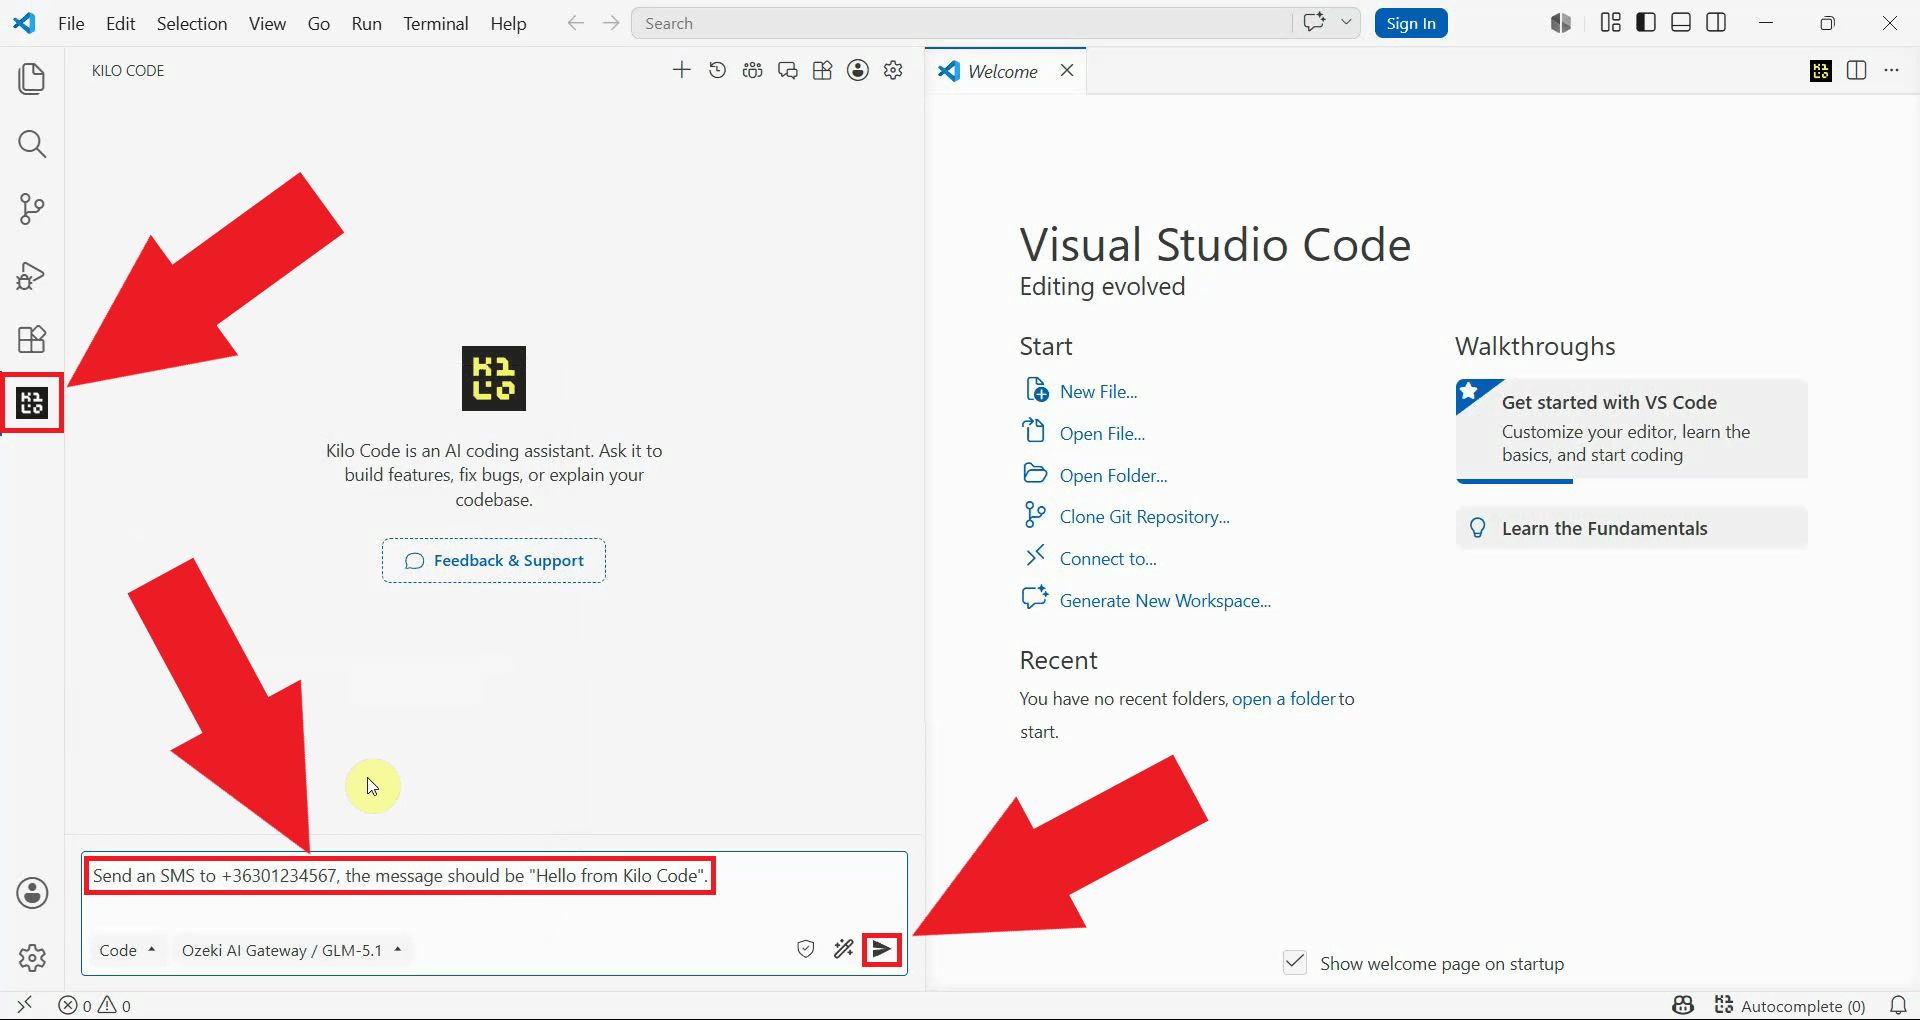Click the enhance prompt magic wand icon

pos(844,949)
